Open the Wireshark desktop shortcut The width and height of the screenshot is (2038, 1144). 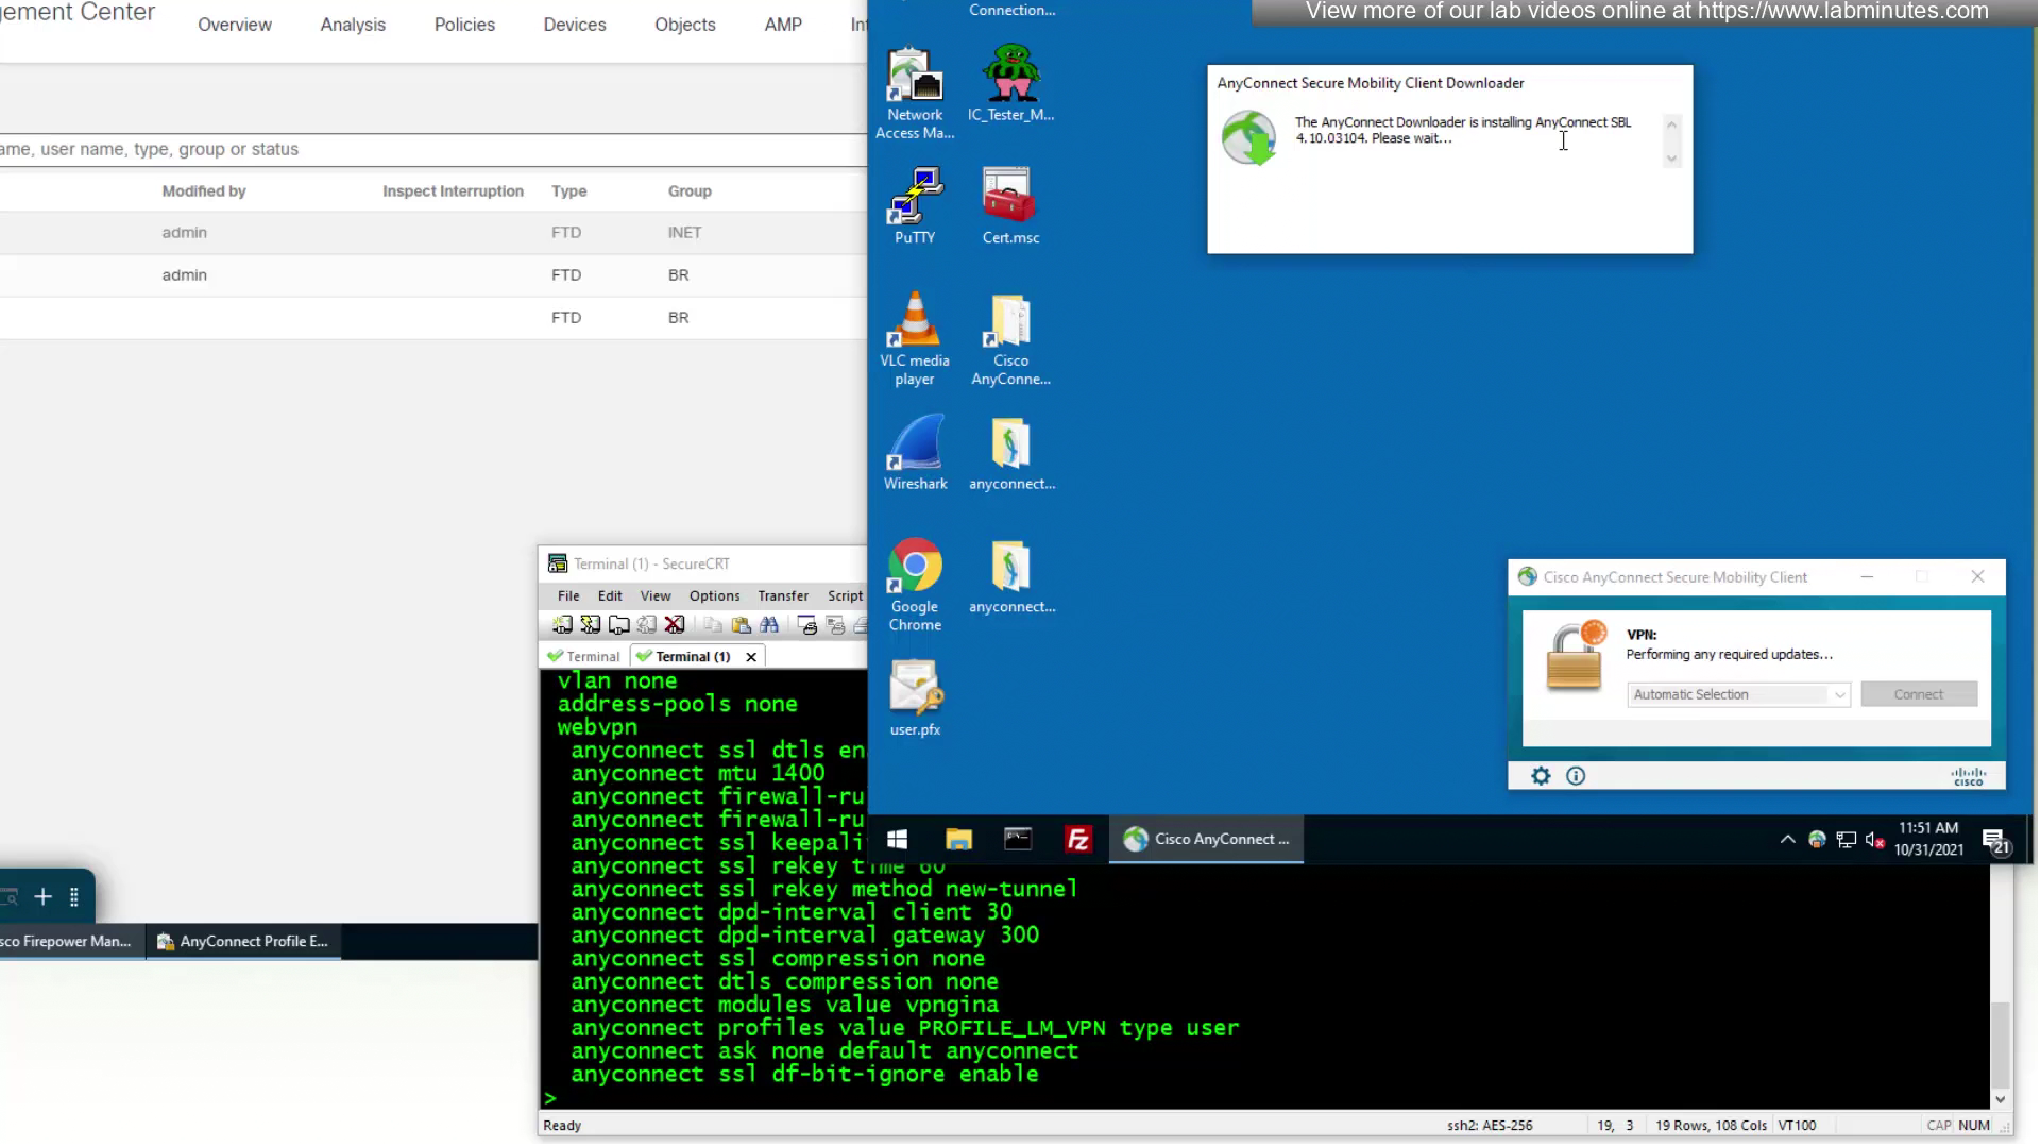(914, 453)
